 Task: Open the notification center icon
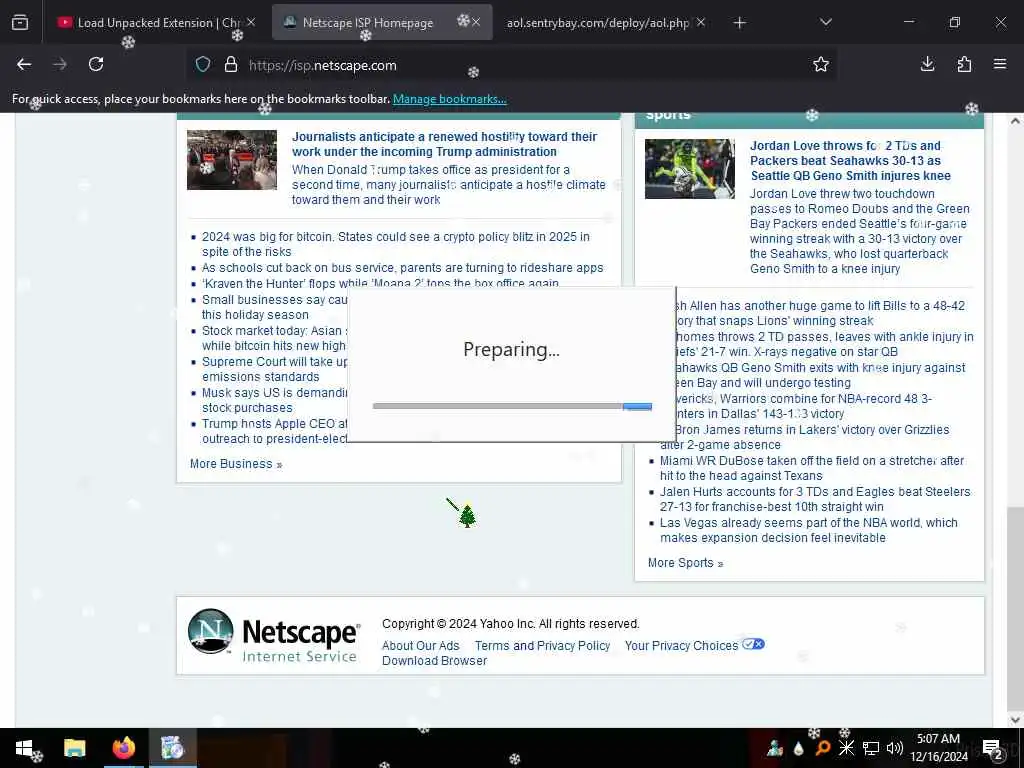pyautogui.click(x=993, y=748)
